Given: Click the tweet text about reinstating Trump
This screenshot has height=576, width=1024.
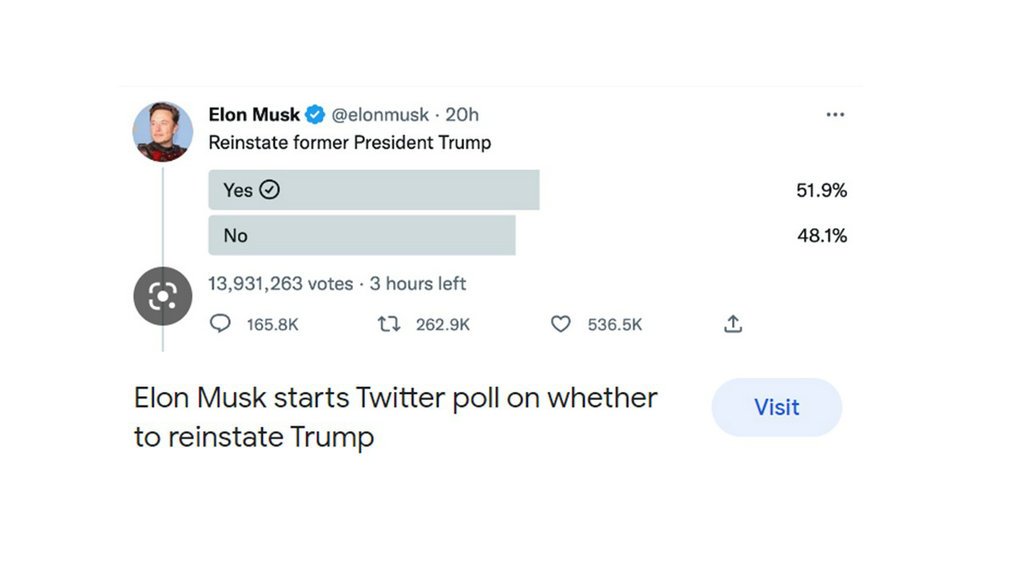Looking at the screenshot, I should coord(349,143).
